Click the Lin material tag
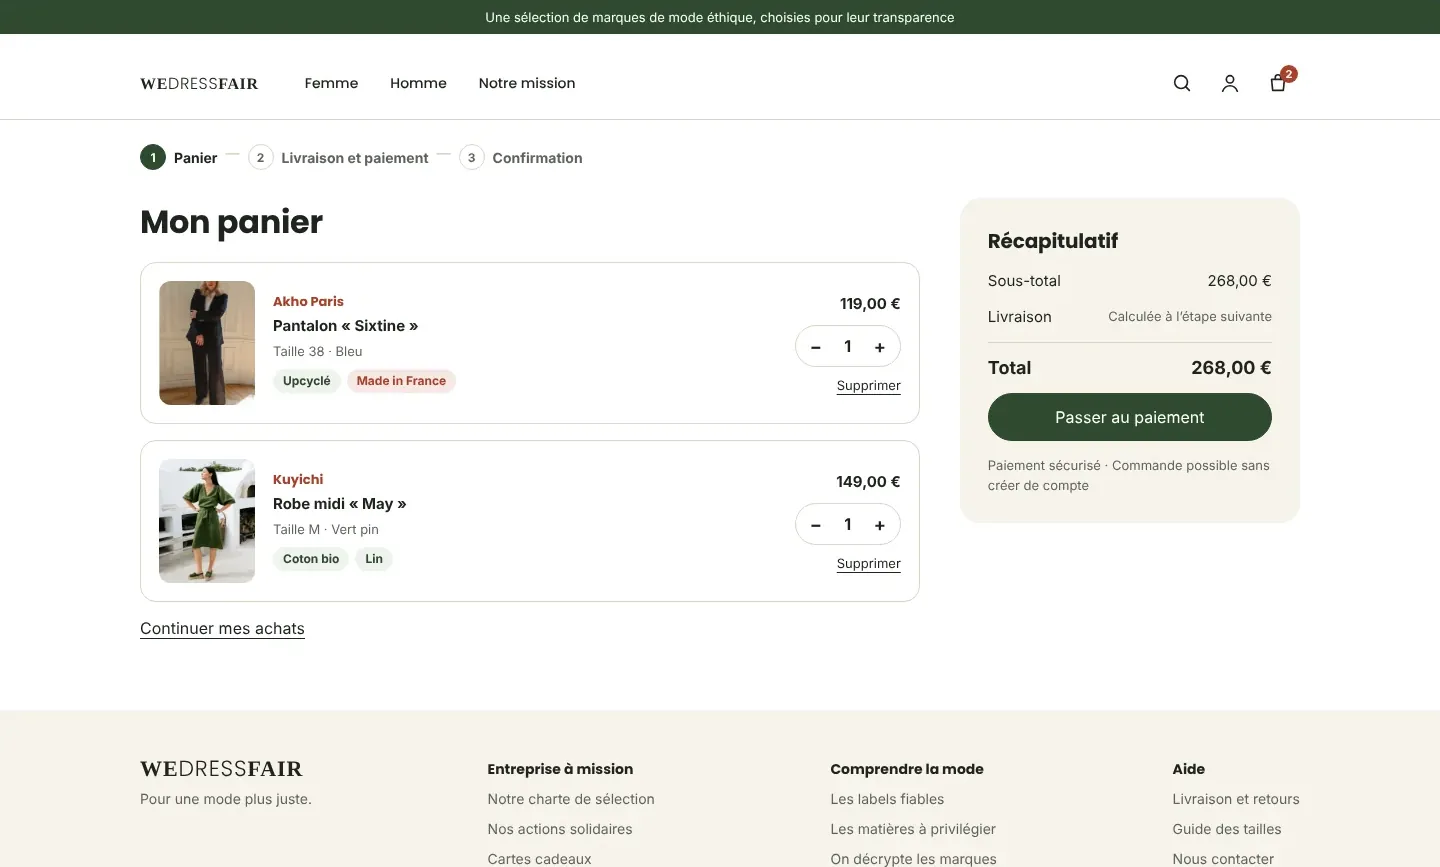Image resolution: width=1440 pixels, height=867 pixels. 374,559
